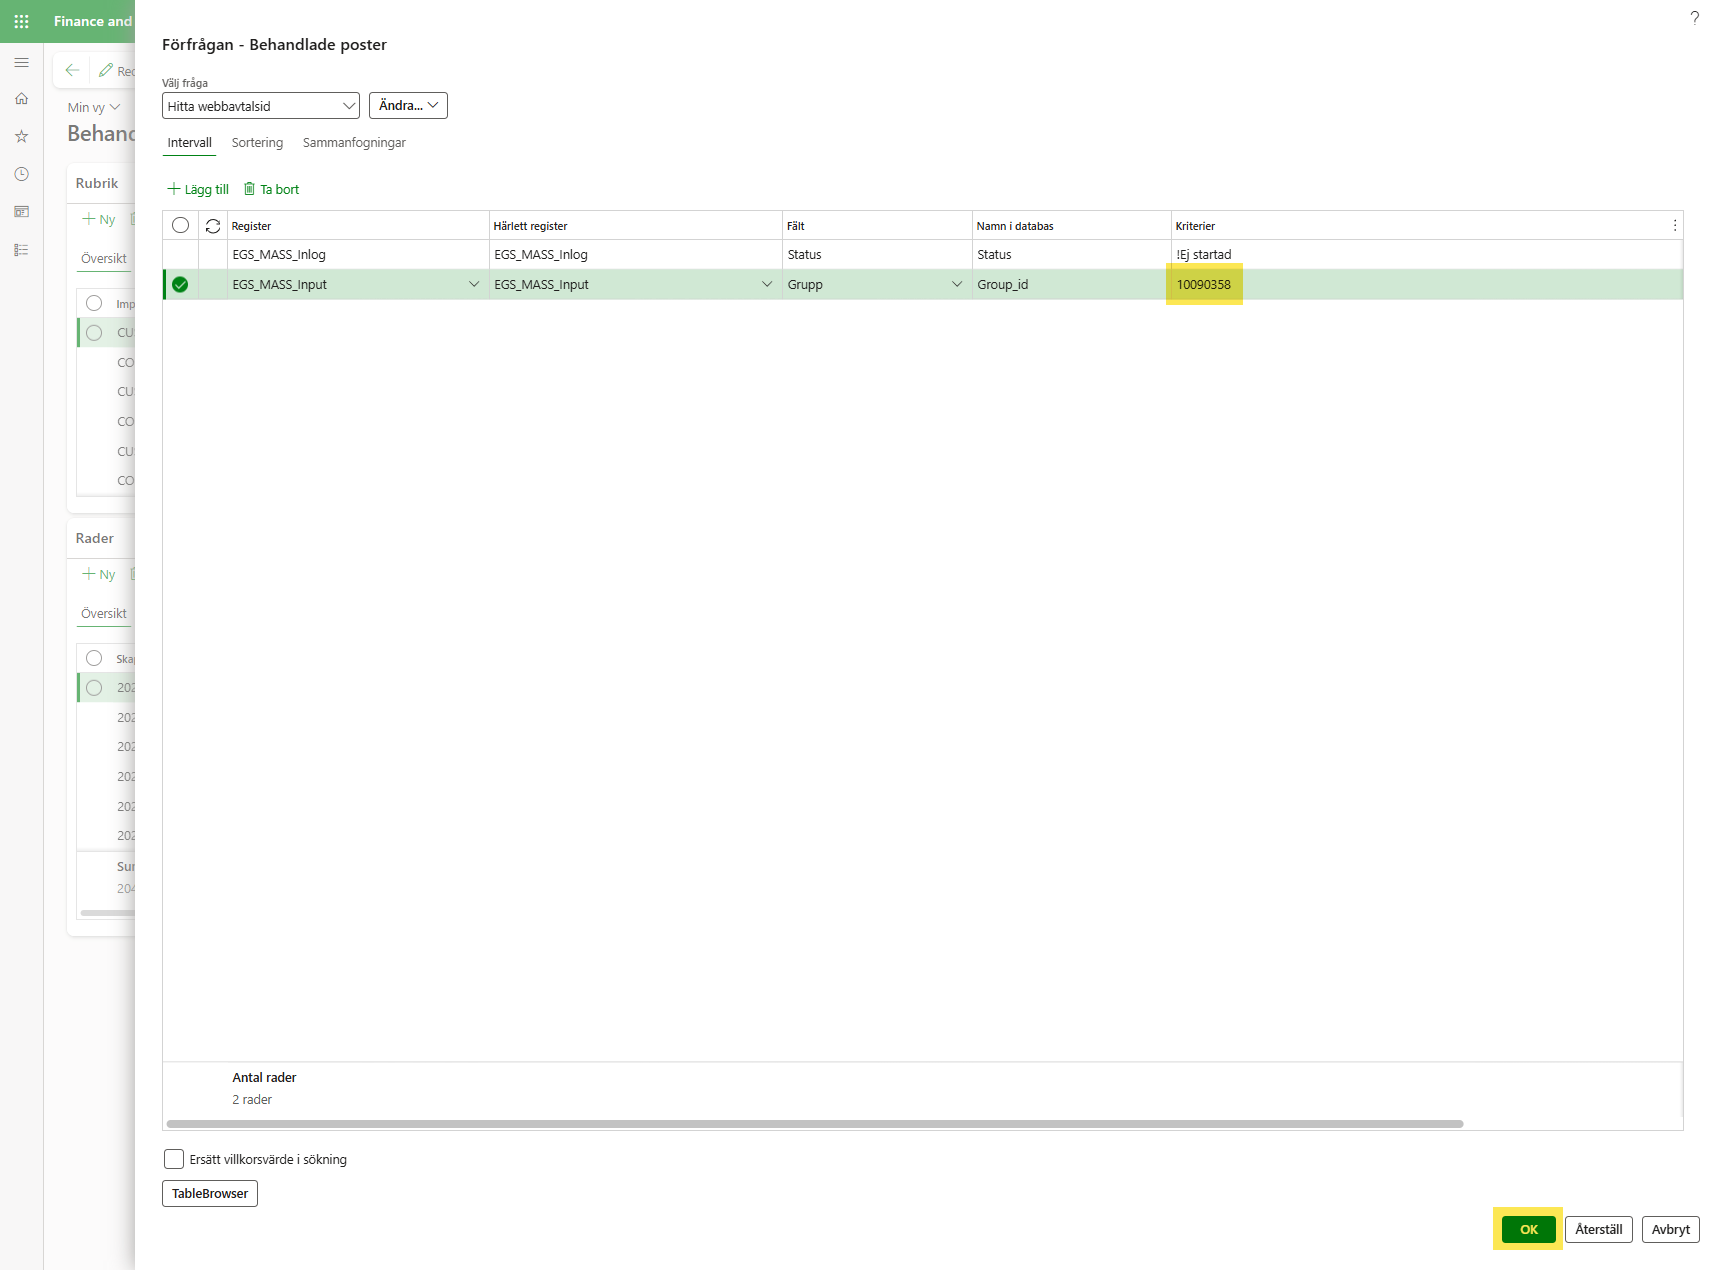Image resolution: width=1718 pixels, height=1270 pixels.
Task: Toggle the select-all circle in grid header
Action: (x=180, y=226)
